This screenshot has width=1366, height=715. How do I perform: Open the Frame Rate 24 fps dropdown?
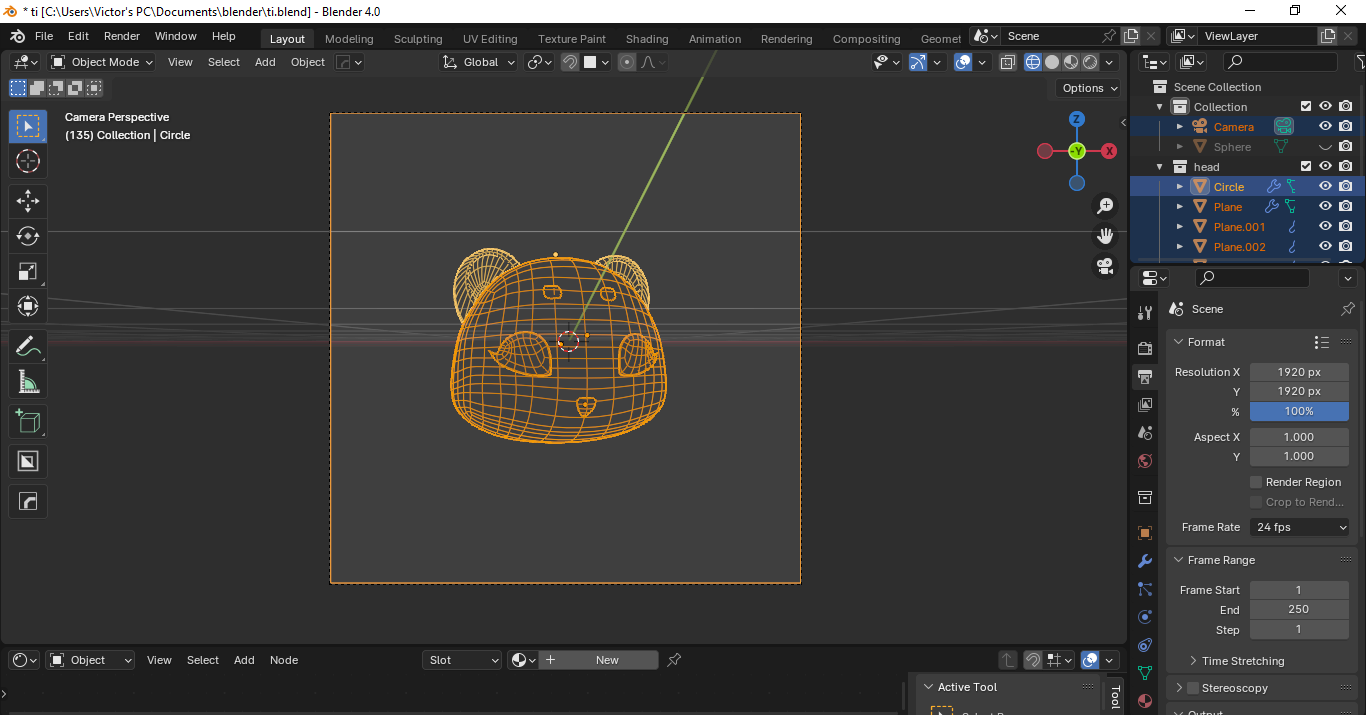pos(1299,527)
